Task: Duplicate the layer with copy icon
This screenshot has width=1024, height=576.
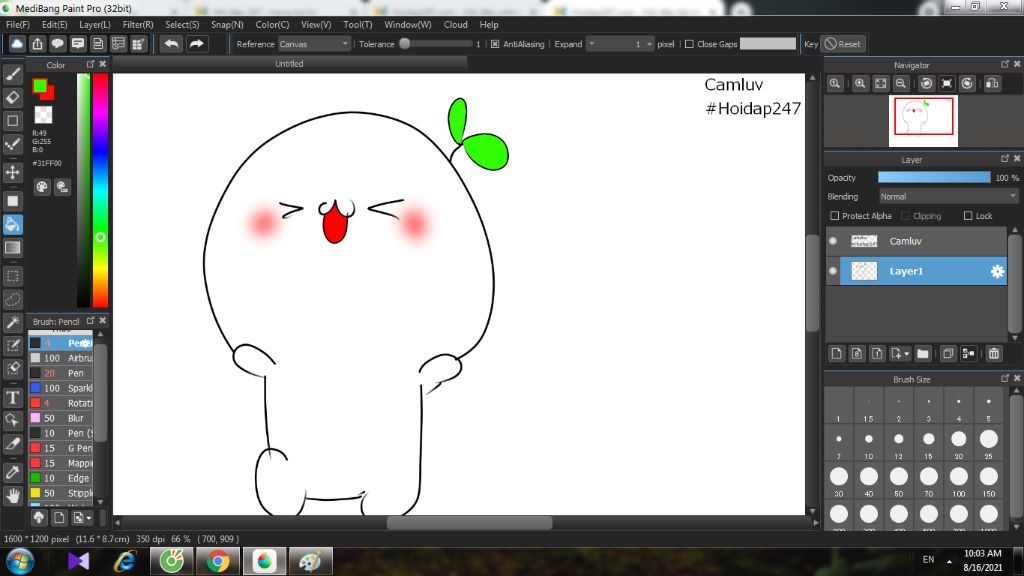Action: [948, 353]
